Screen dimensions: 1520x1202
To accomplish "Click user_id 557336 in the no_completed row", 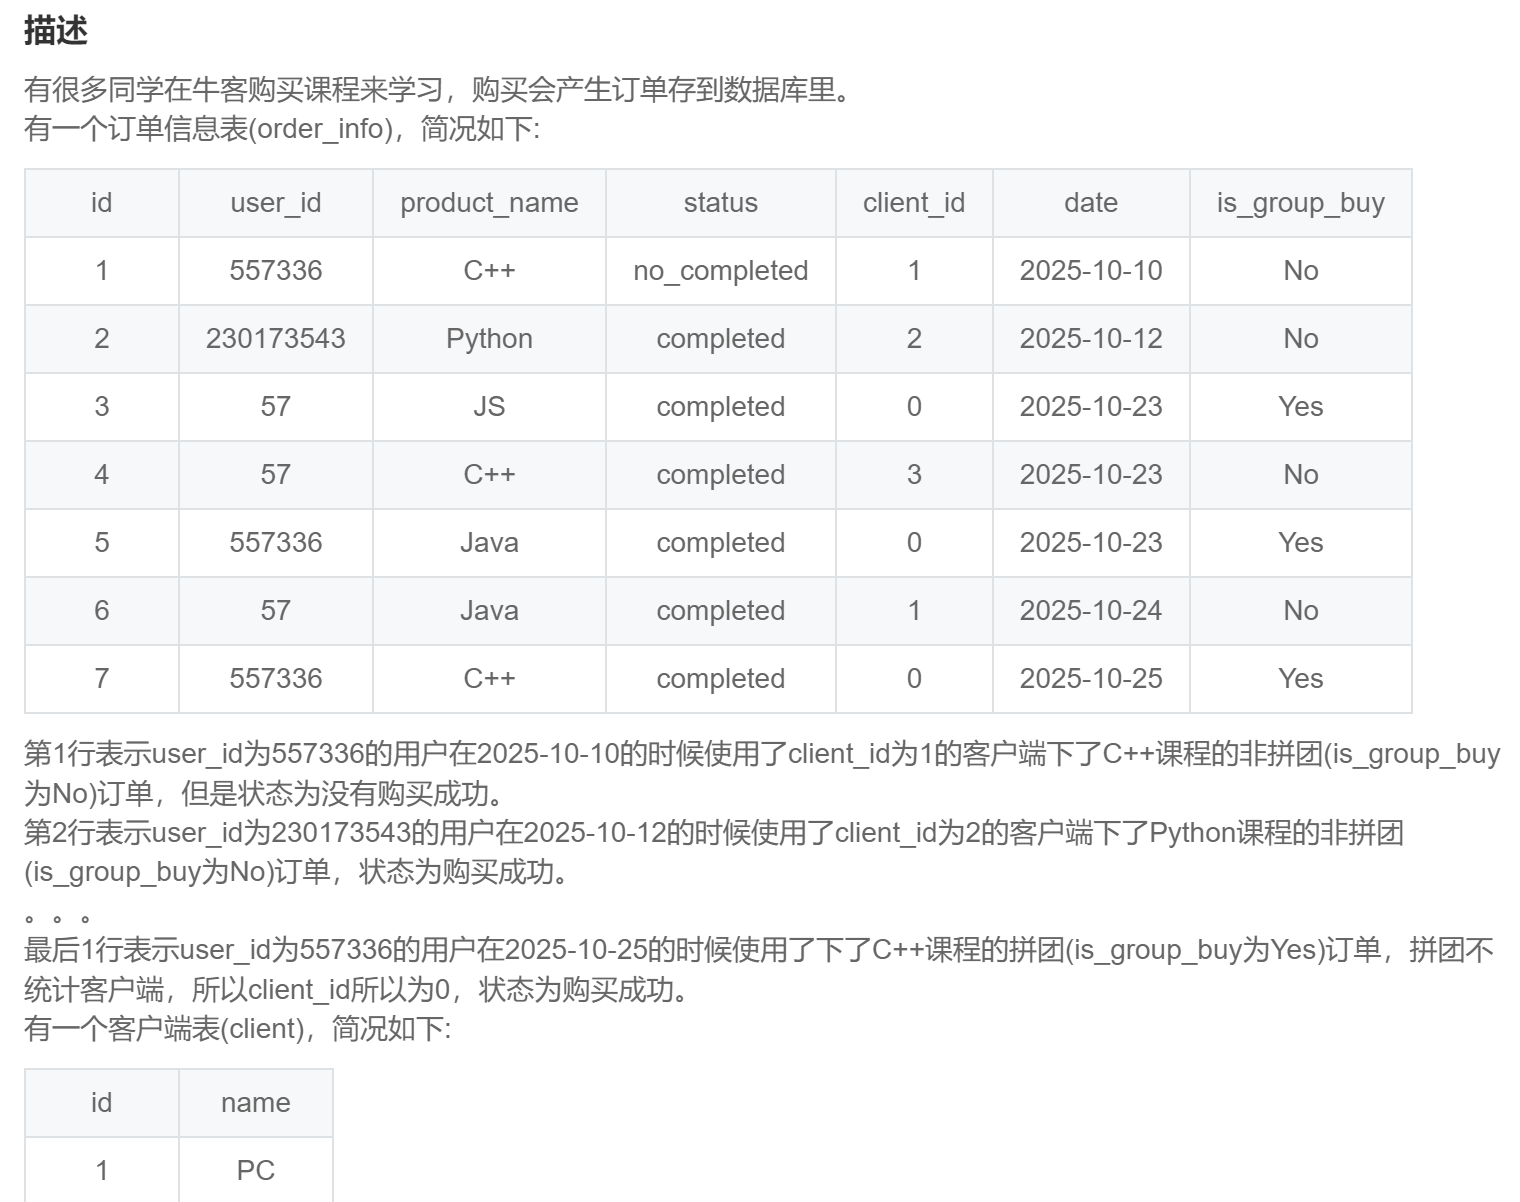I will point(276,271).
